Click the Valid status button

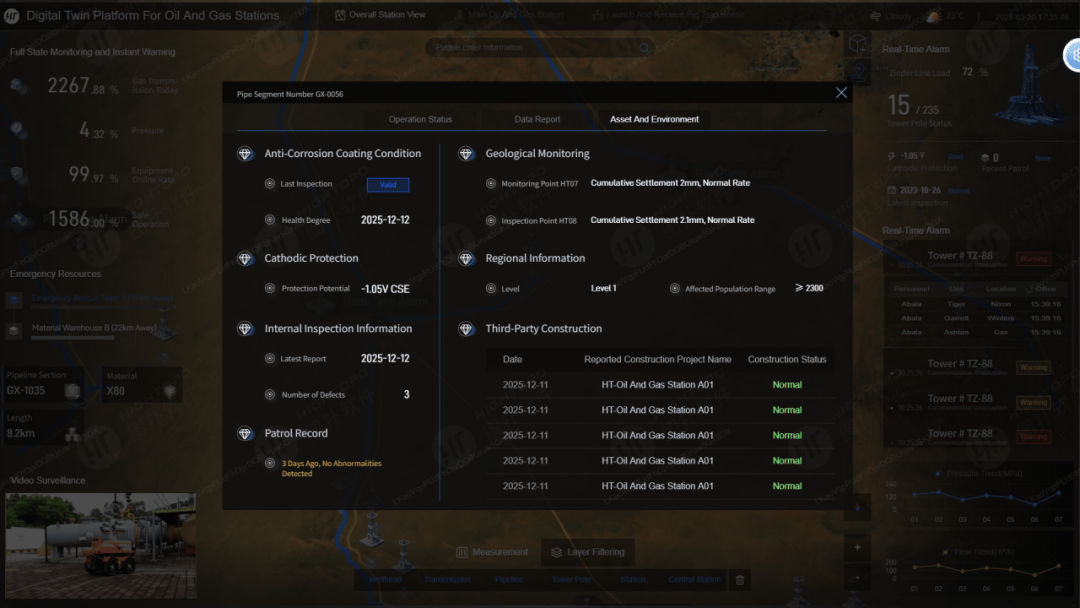tap(388, 185)
